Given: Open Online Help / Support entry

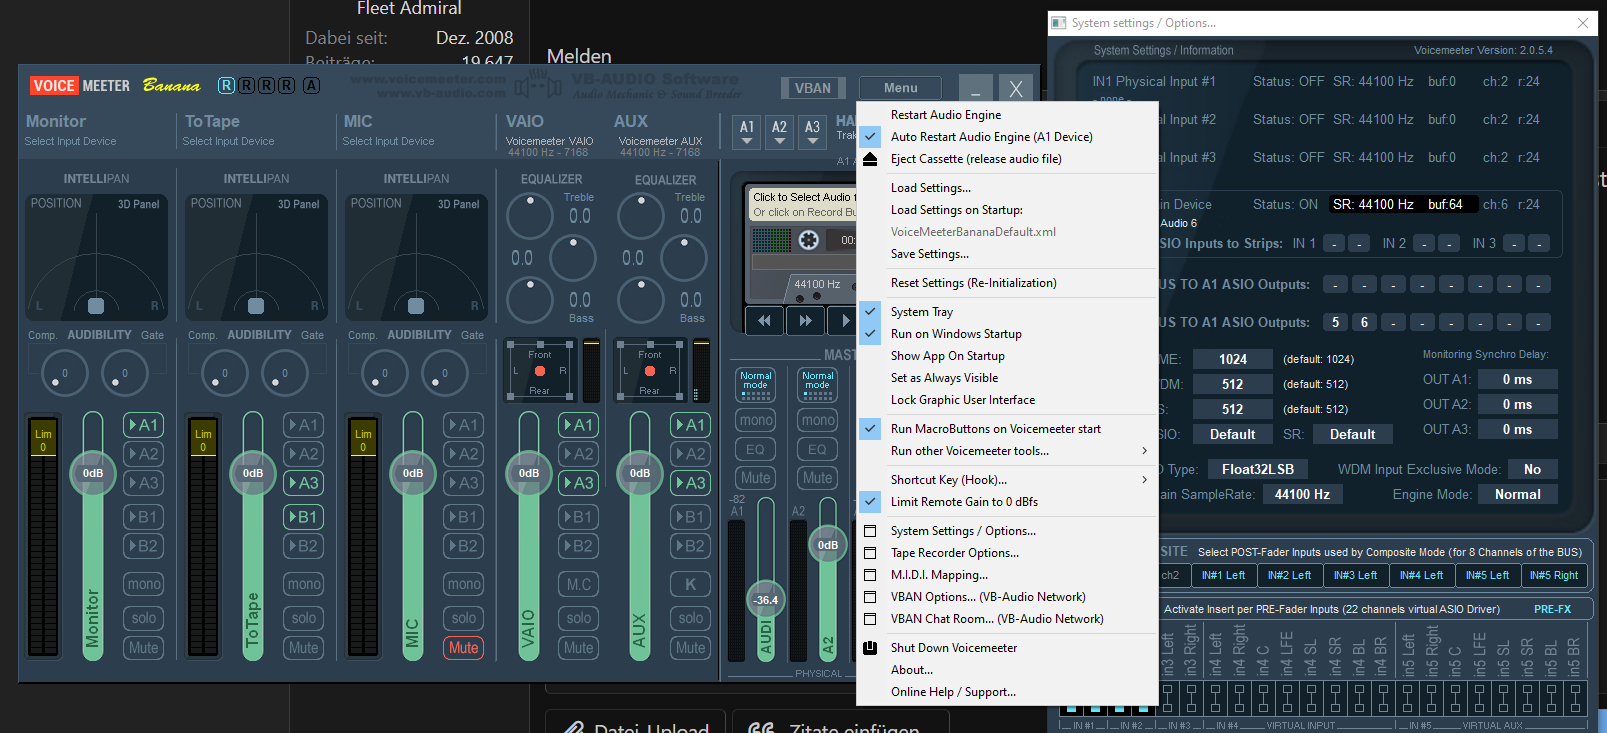Looking at the screenshot, I should 1007,692.
